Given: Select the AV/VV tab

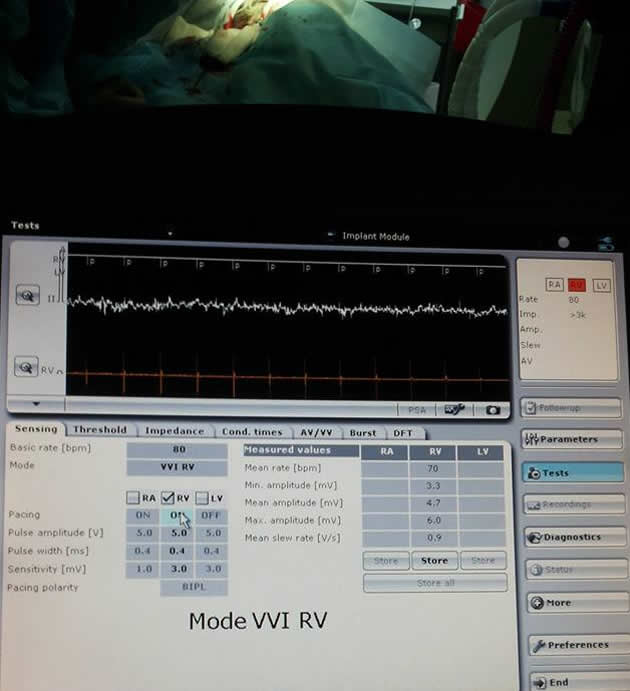Looking at the screenshot, I should coord(316,433).
